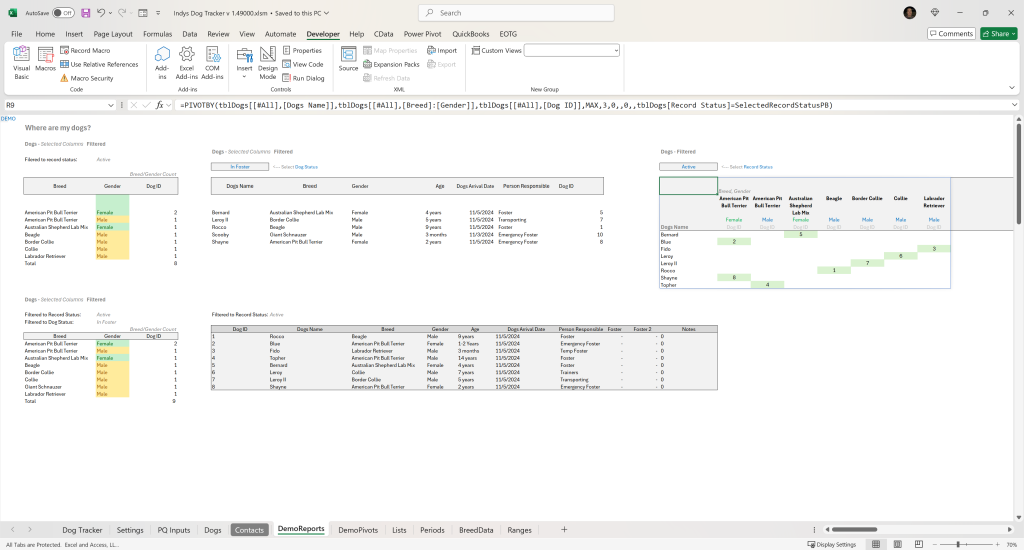Click XML Import
The image size is (1024, 550).
tap(442, 50)
